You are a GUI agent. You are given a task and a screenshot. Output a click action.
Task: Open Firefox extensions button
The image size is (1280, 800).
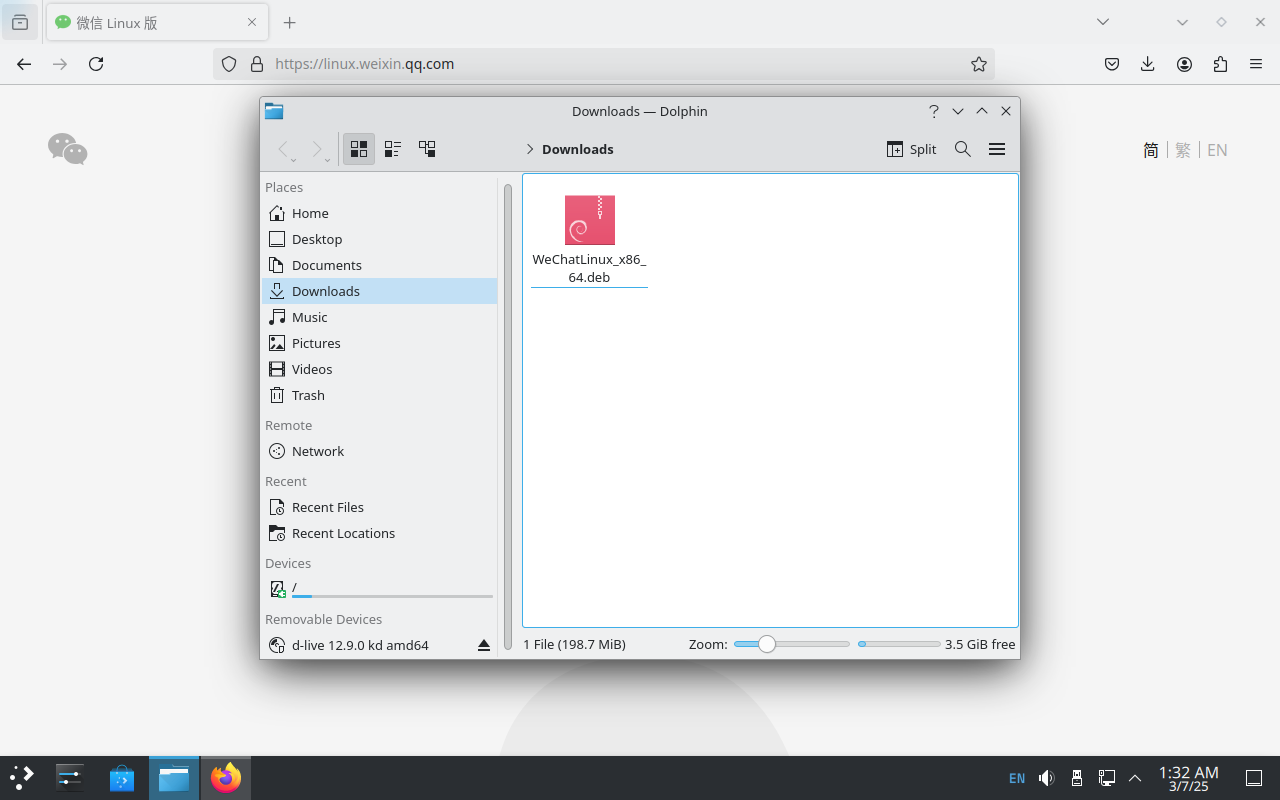[1220, 64]
